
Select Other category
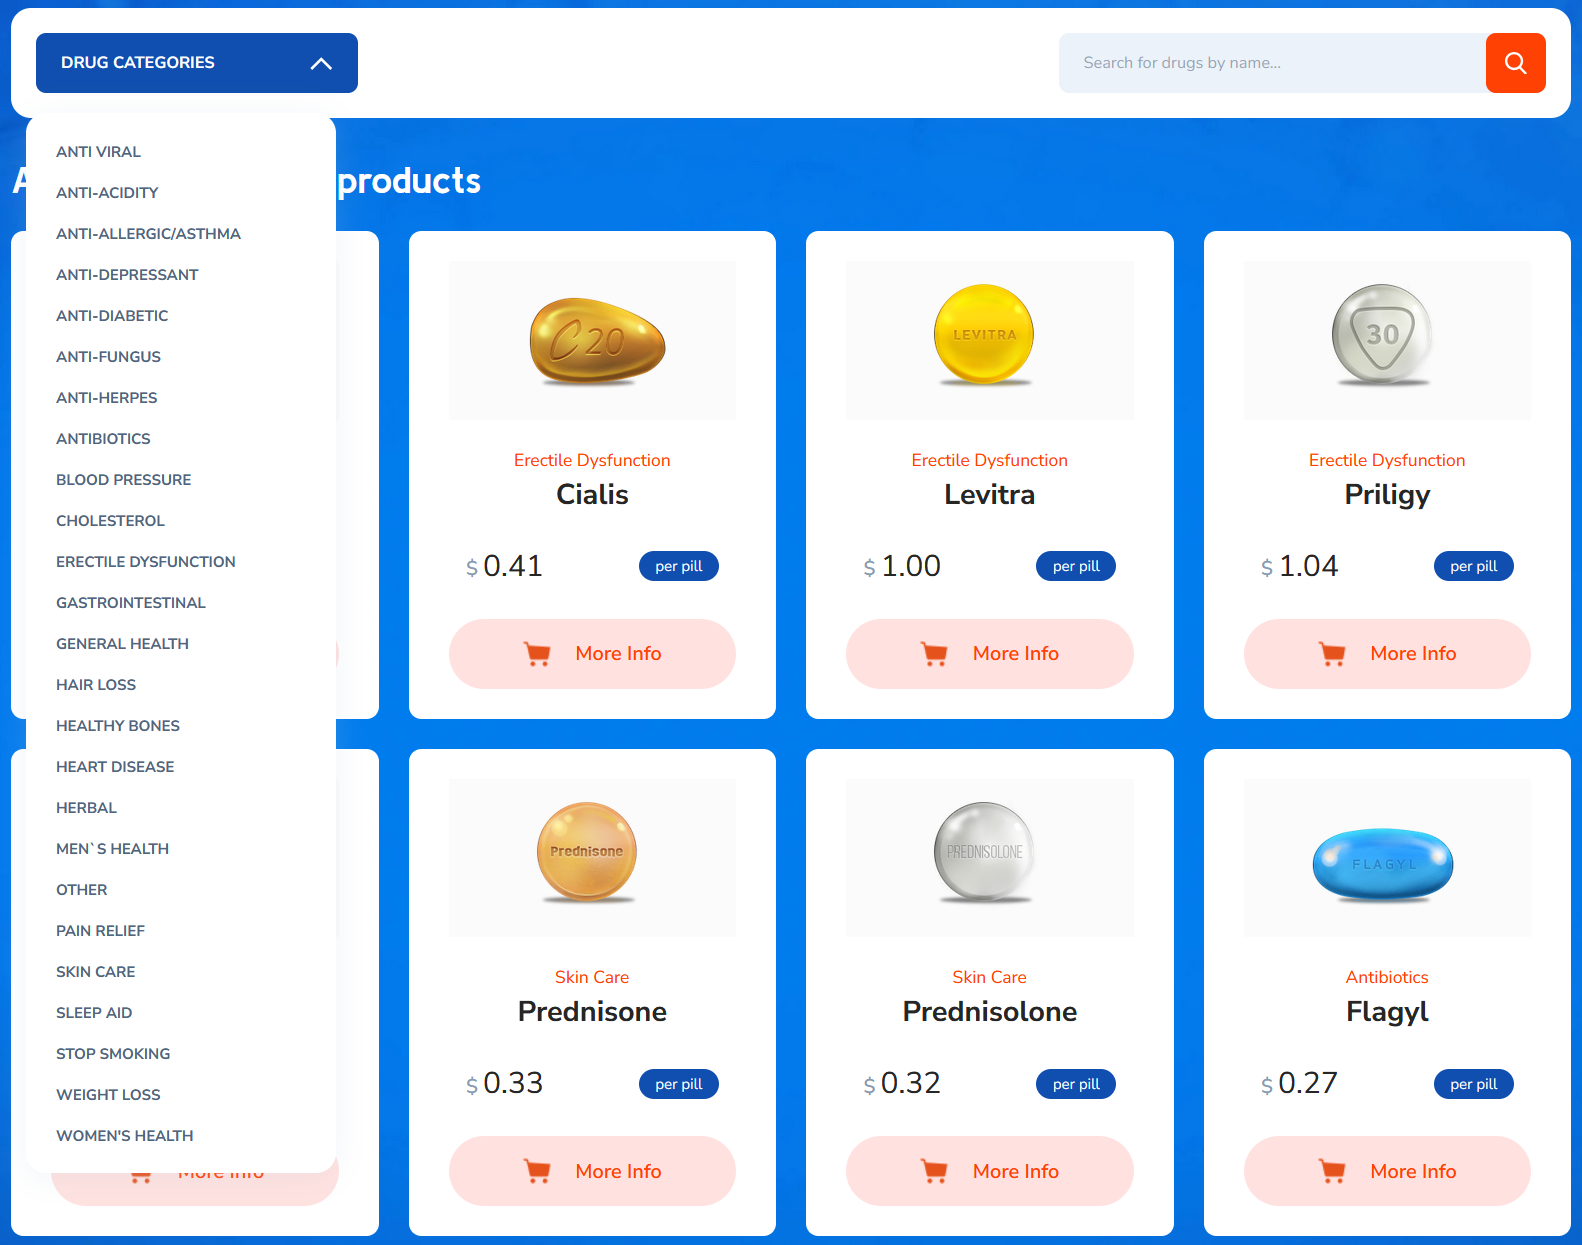(81, 890)
